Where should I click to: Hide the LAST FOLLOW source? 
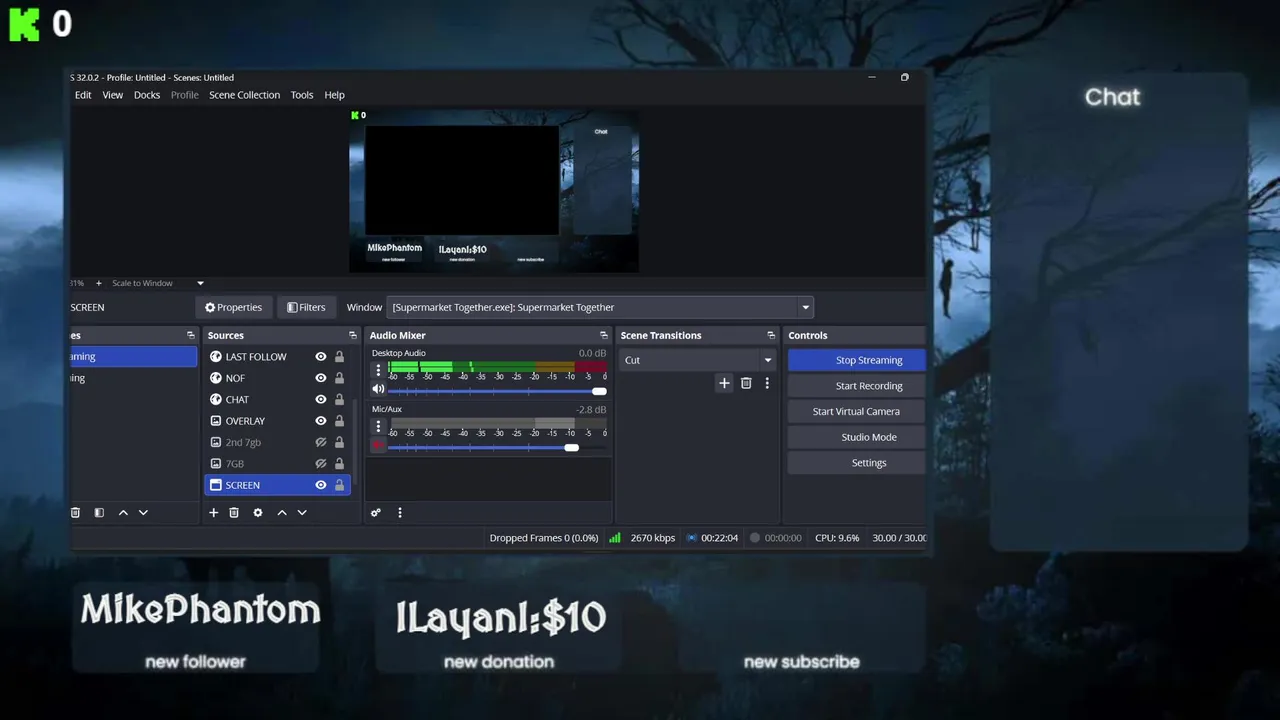coord(321,357)
